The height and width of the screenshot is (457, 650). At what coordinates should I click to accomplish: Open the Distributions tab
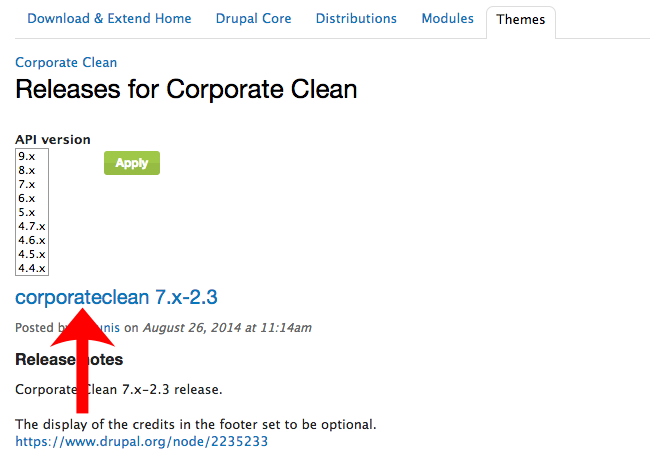(x=356, y=19)
